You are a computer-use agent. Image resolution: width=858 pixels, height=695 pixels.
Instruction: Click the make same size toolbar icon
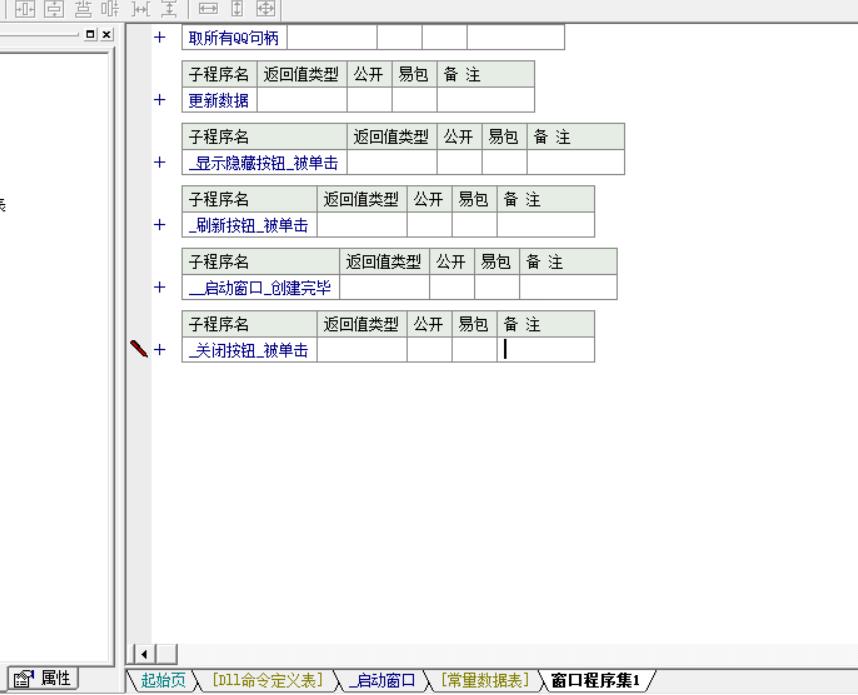coord(265,9)
